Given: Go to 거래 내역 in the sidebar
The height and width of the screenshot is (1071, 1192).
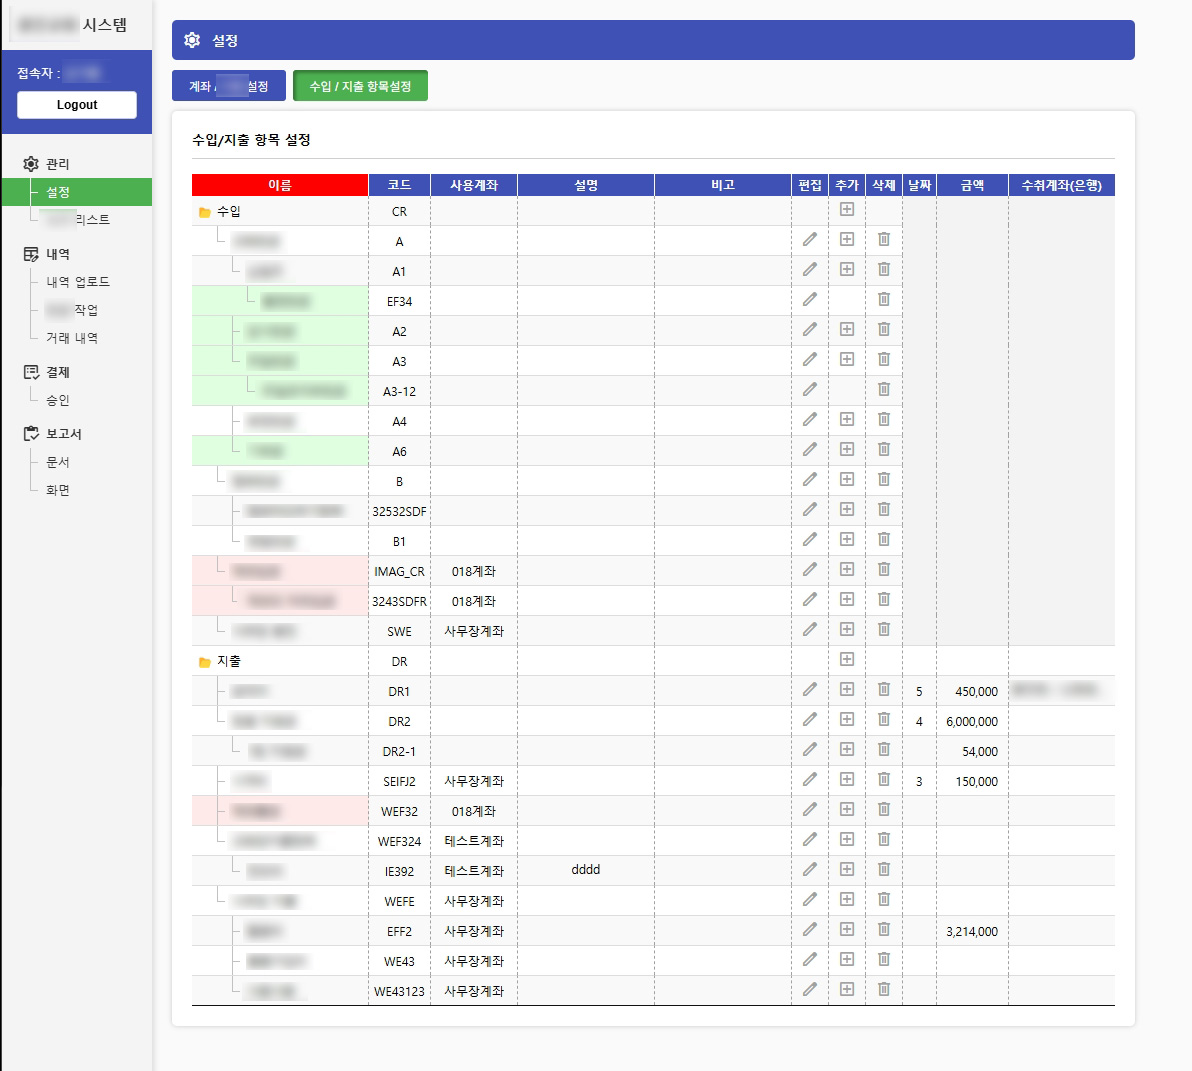Looking at the screenshot, I should point(72,338).
